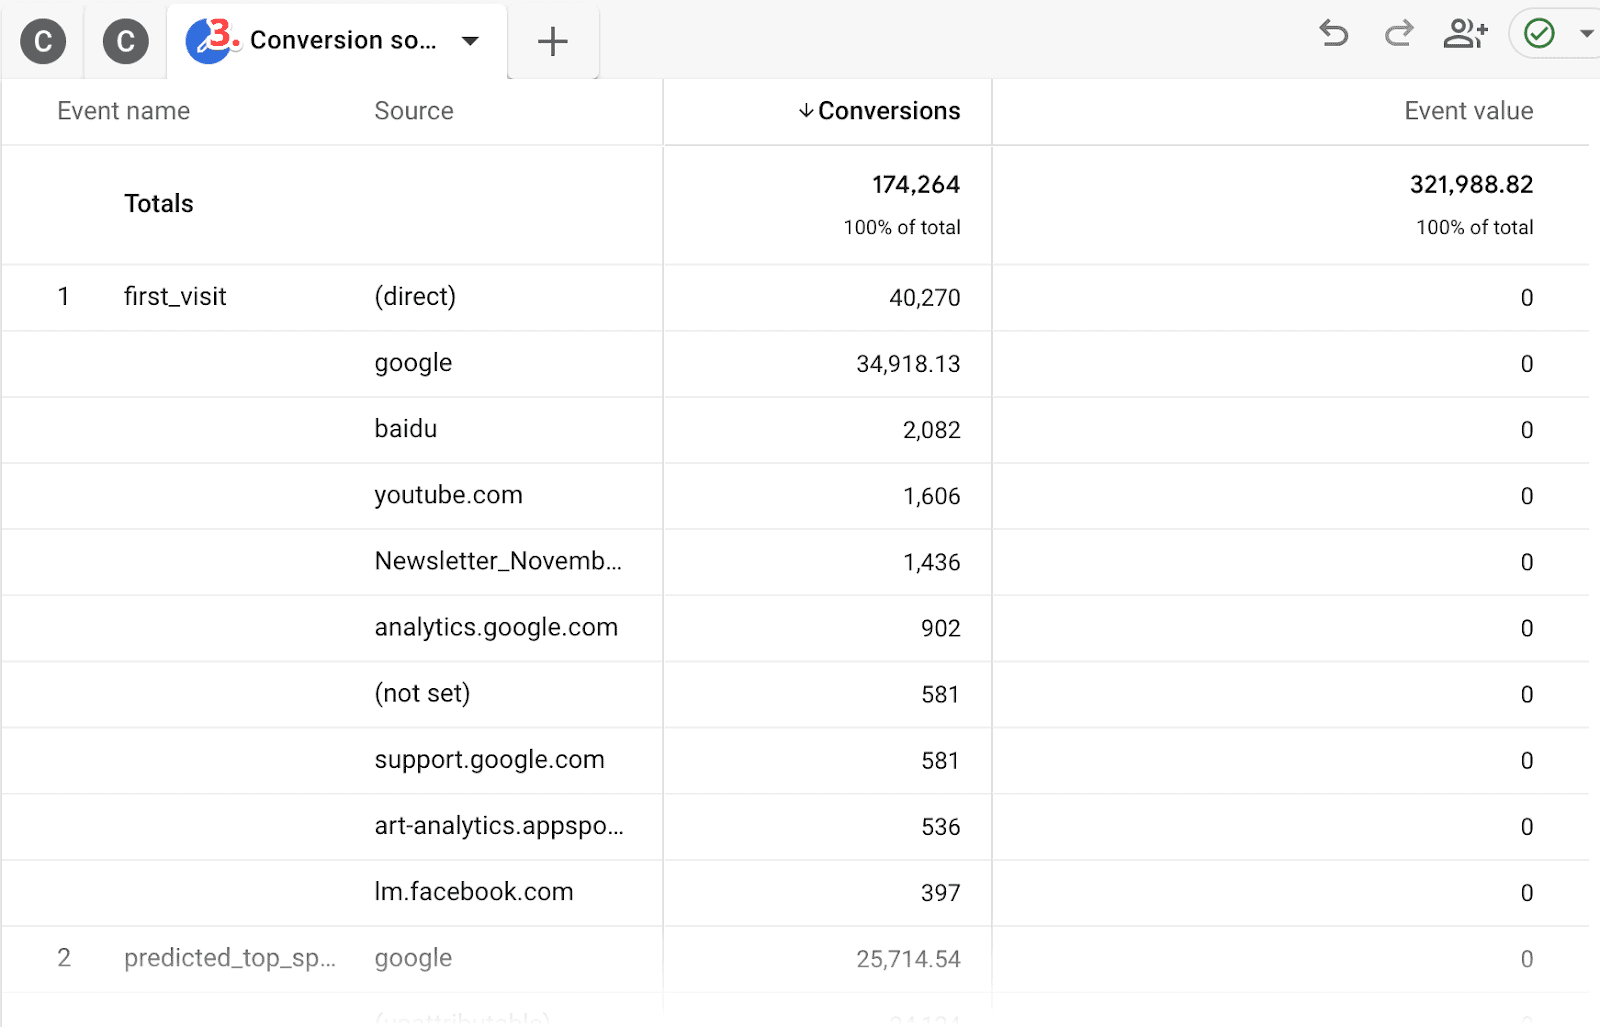Image resolution: width=1600 pixels, height=1027 pixels.
Task: Click the Source column header
Action: click(414, 110)
